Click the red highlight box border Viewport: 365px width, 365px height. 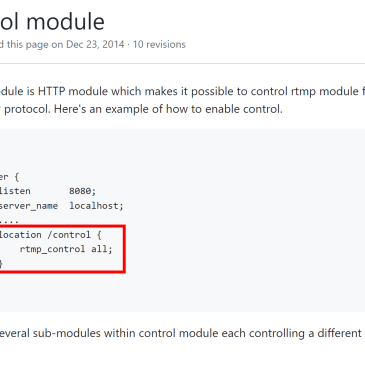coord(124,249)
